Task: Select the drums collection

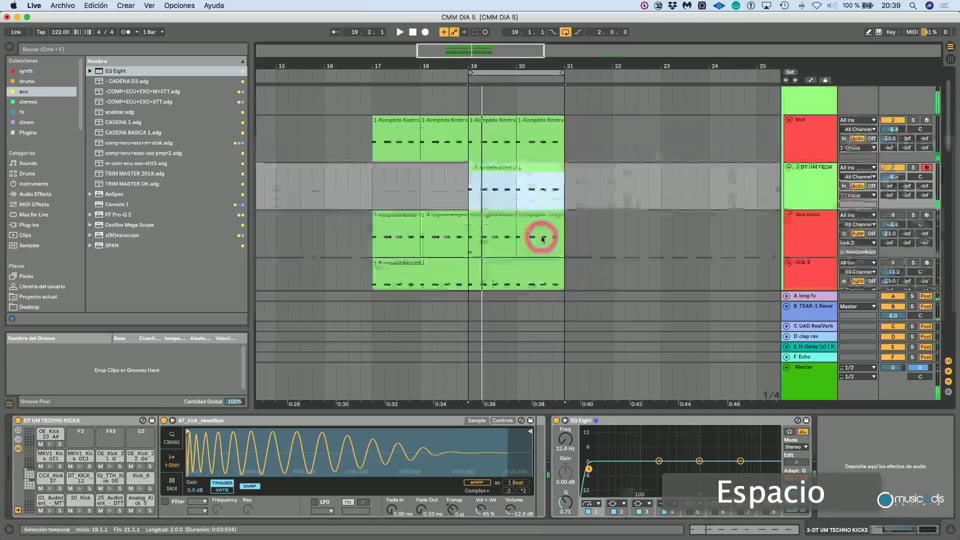Action: [42, 81]
